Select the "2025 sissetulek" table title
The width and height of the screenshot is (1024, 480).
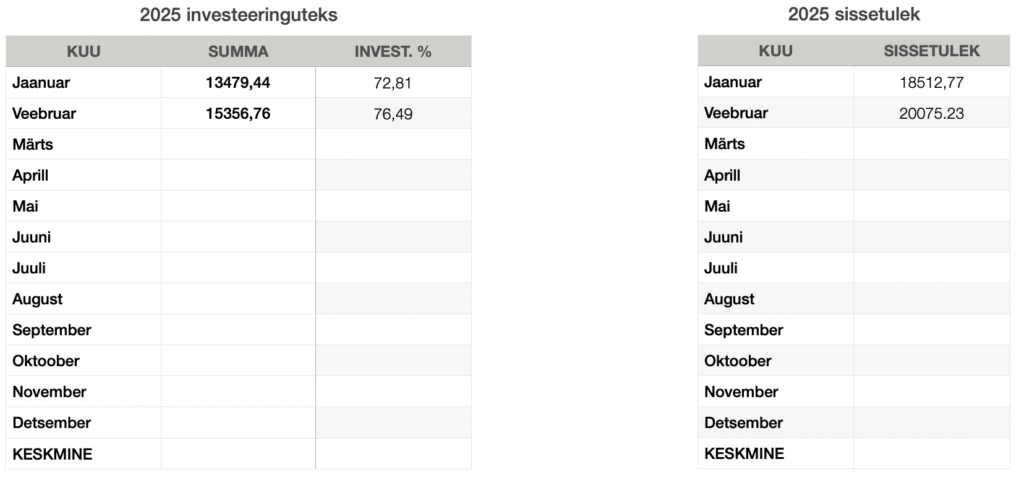(853, 14)
